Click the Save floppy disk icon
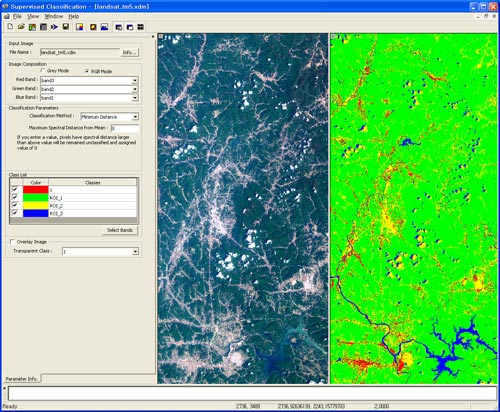 pyautogui.click(x=66, y=27)
